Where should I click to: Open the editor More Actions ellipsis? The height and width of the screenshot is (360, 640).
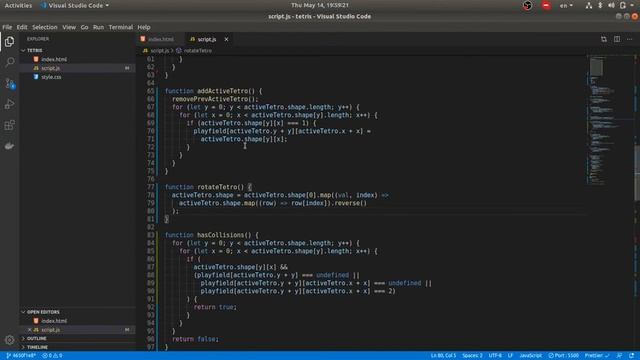pos(630,39)
